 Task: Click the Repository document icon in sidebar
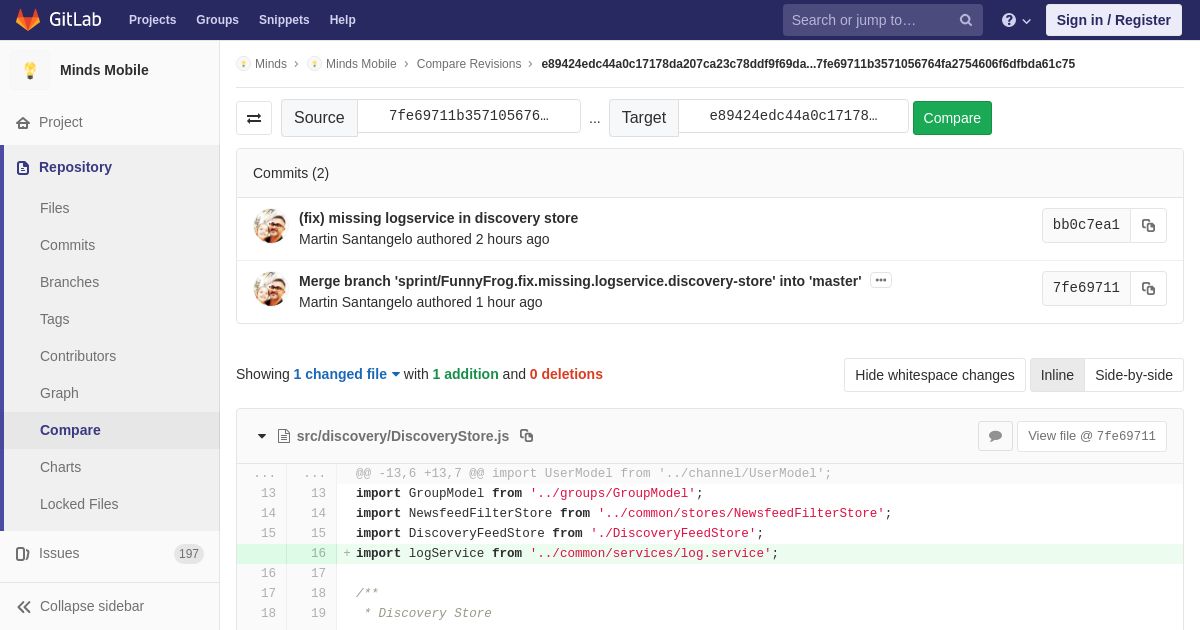[x=23, y=168]
